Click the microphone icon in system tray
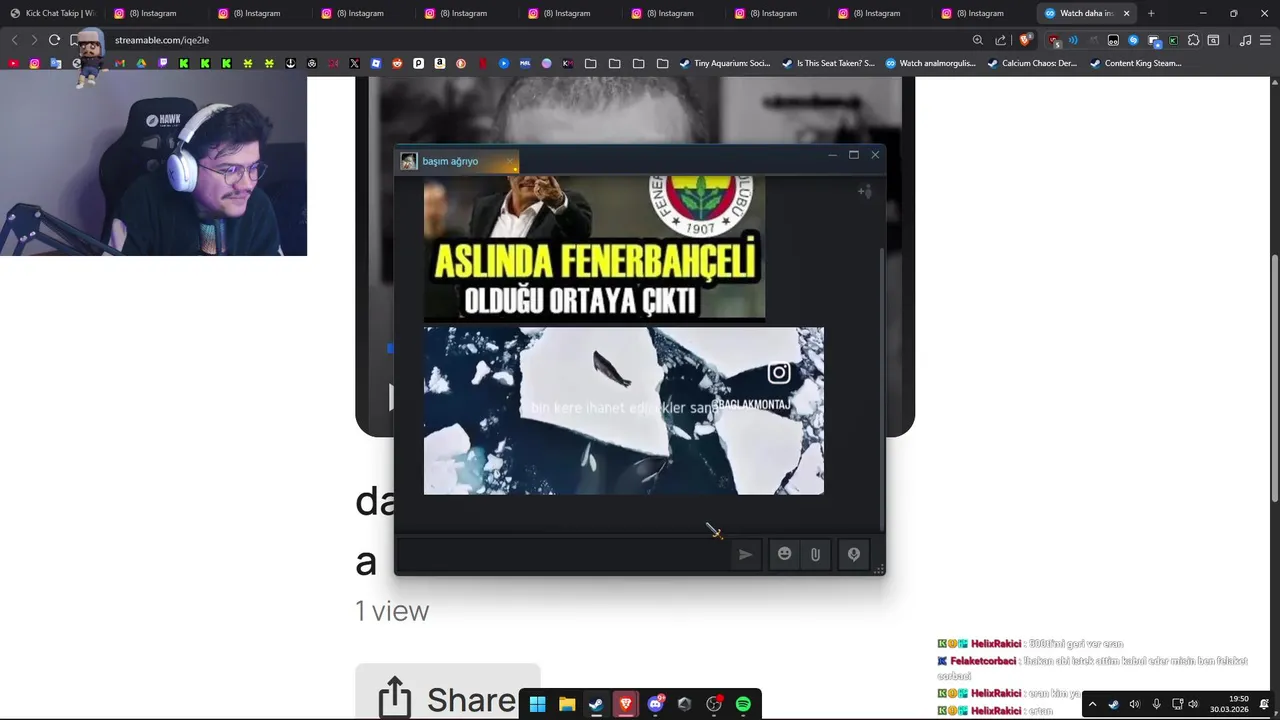This screenshot has width=1280, height=720. point(1156,704)
